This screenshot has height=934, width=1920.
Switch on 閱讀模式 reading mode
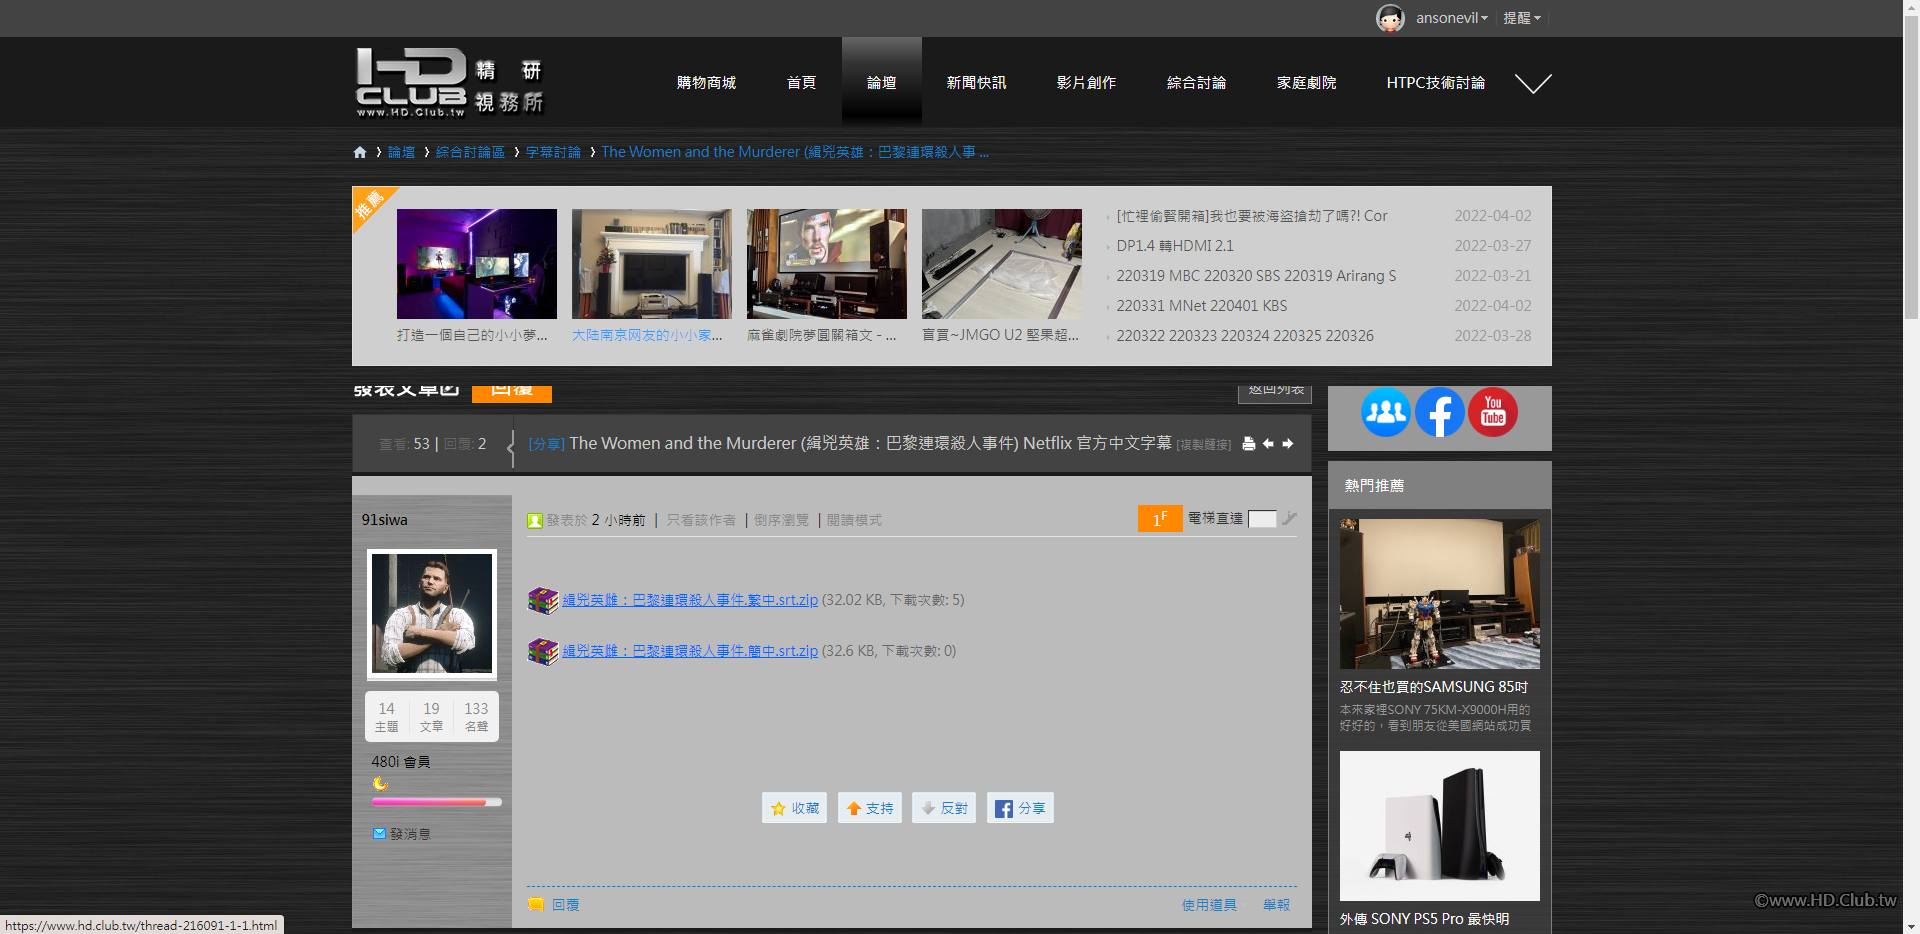point(854,519)
